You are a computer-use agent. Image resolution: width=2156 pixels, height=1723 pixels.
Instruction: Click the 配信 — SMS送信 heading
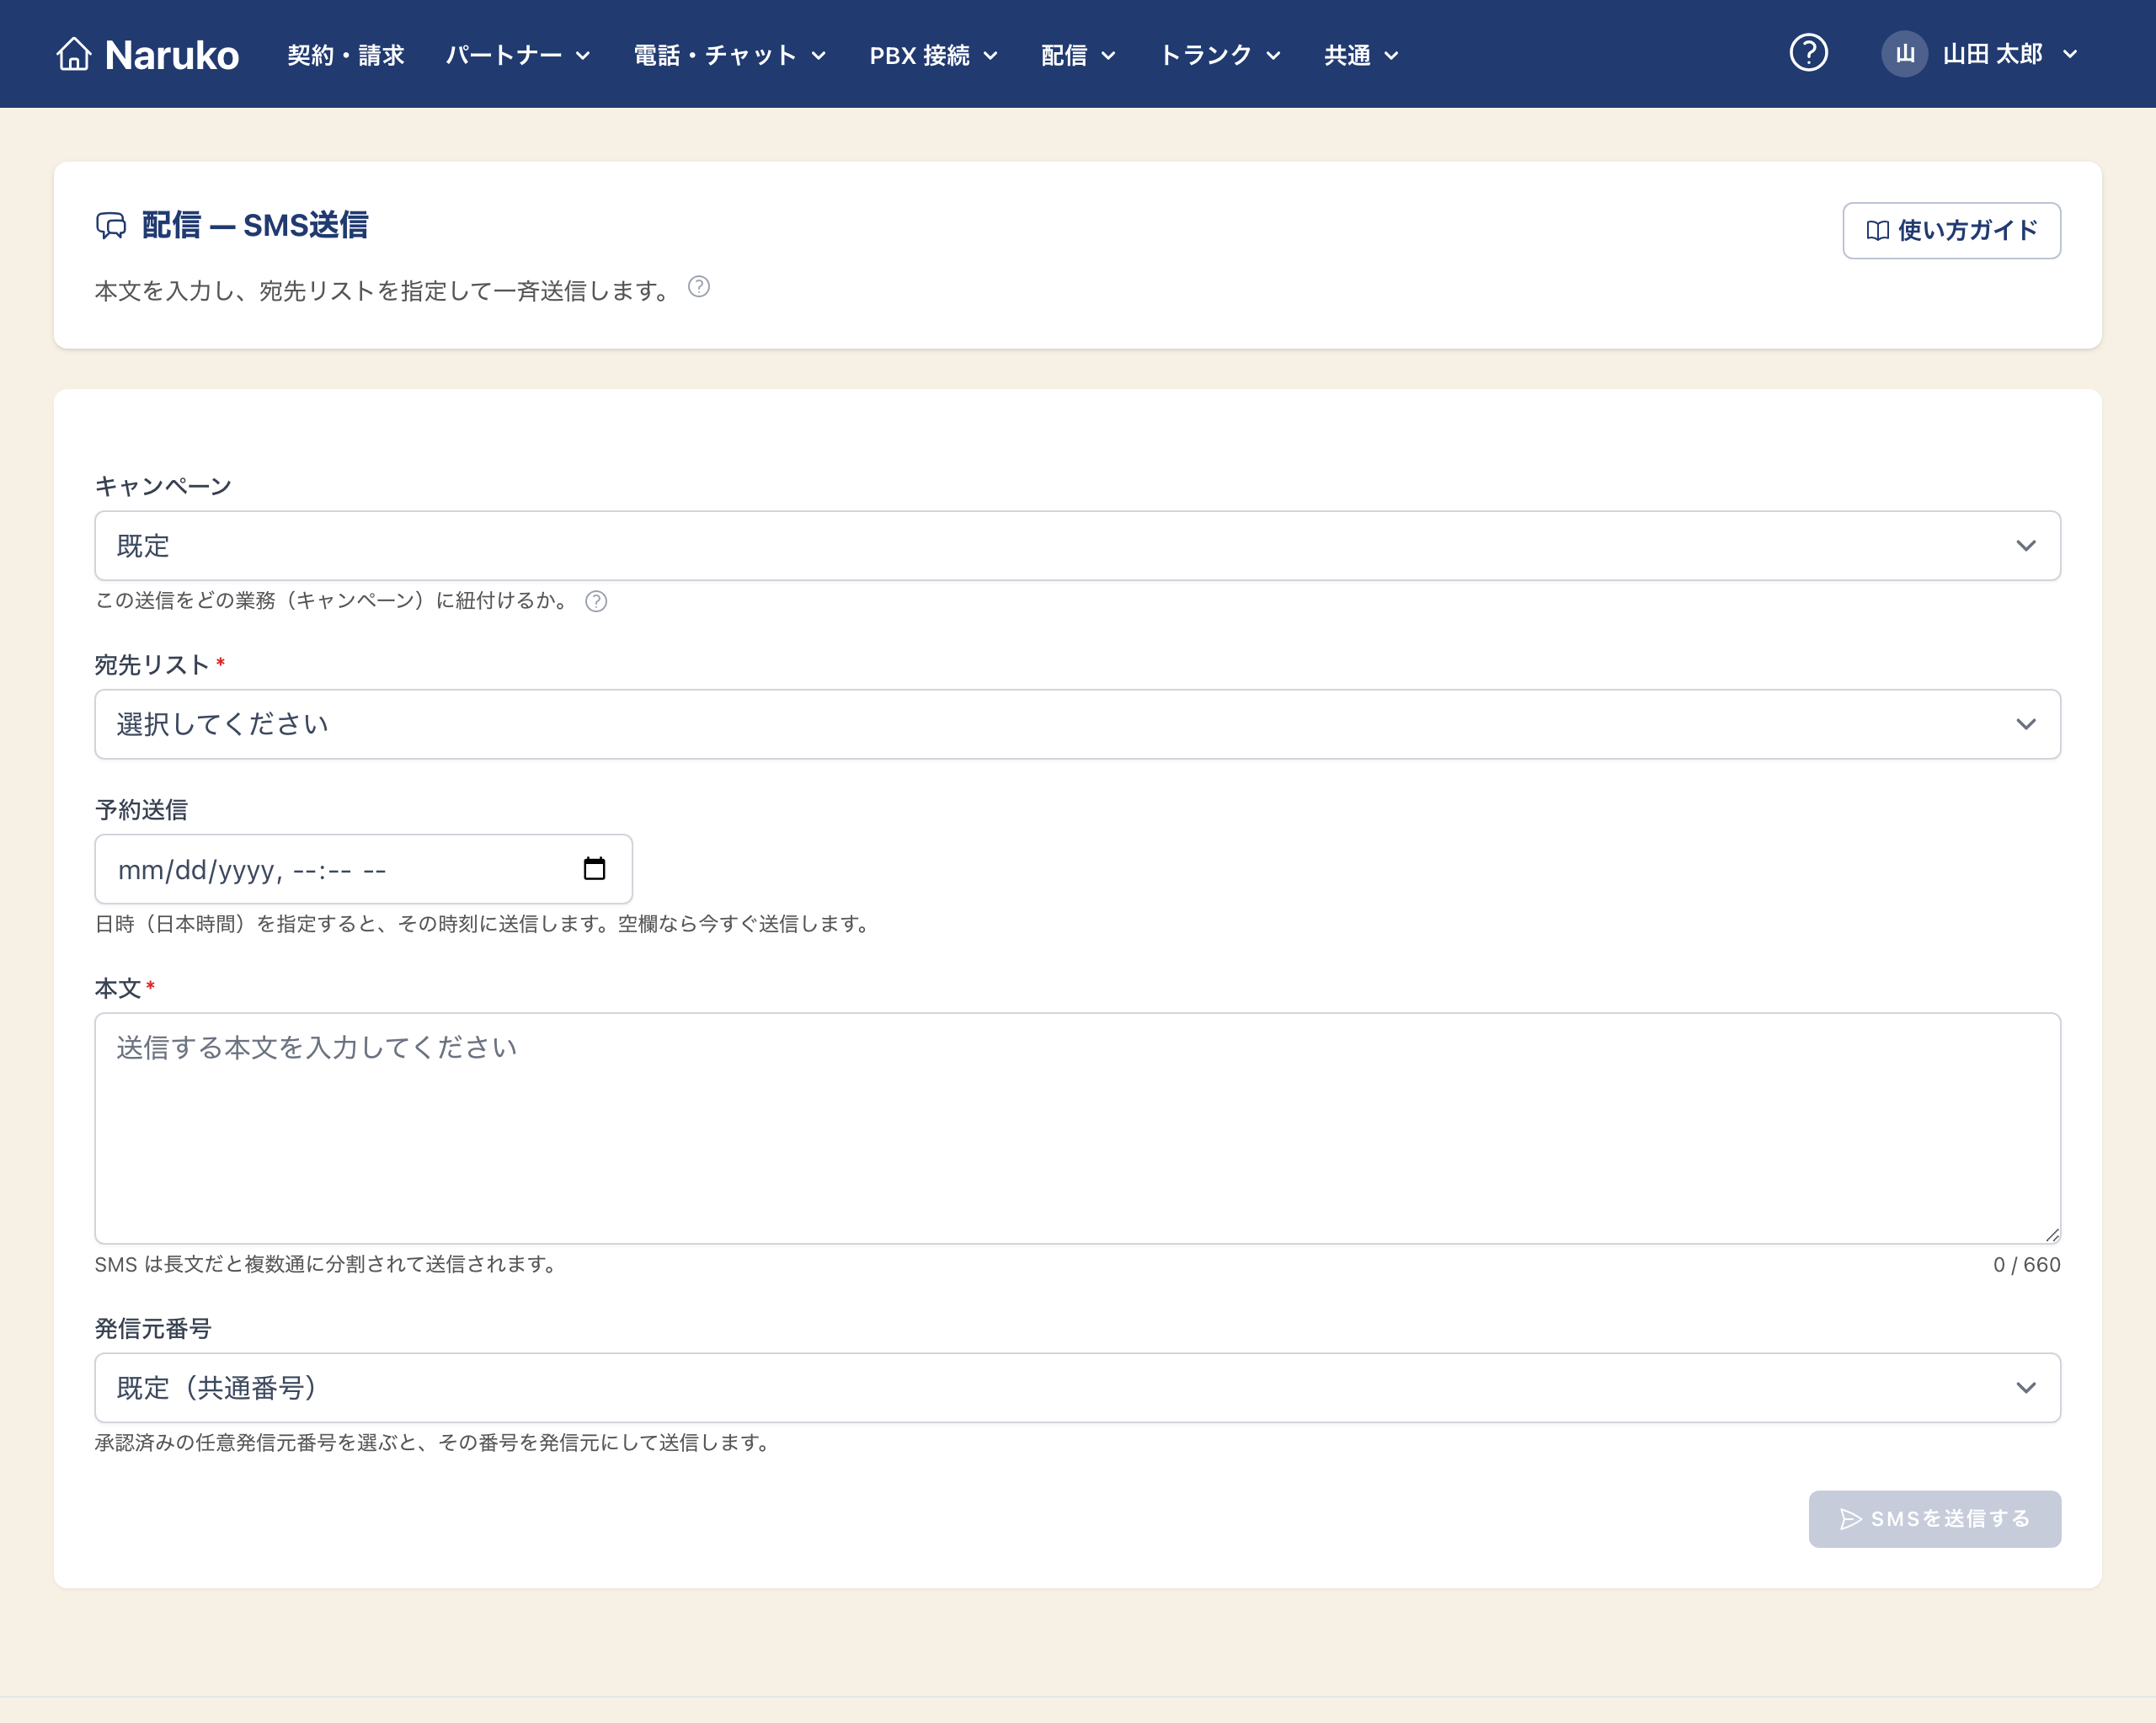click(255, 226)
